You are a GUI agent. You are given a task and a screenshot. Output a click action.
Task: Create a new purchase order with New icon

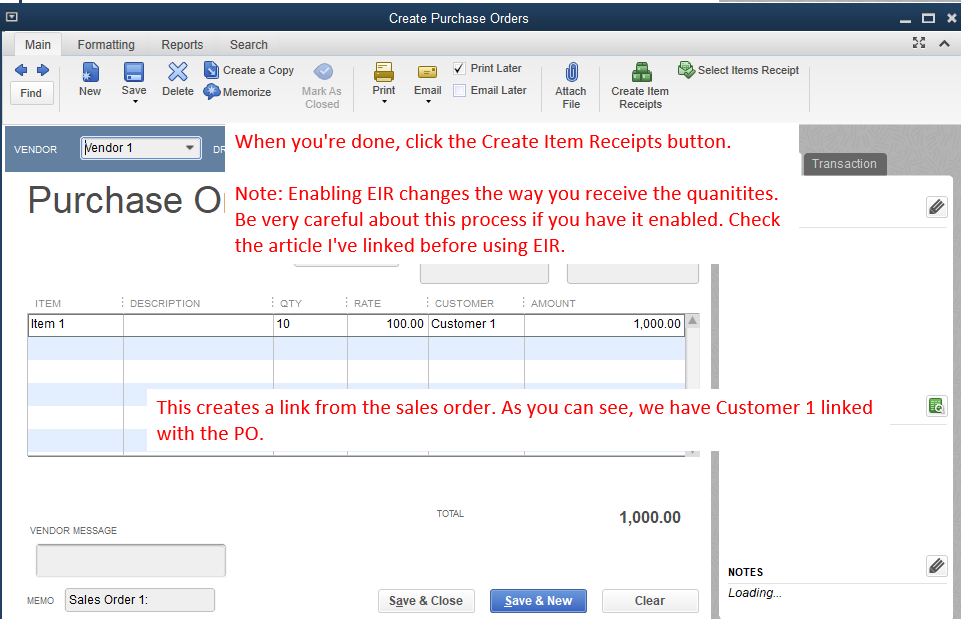click(89, 83)
